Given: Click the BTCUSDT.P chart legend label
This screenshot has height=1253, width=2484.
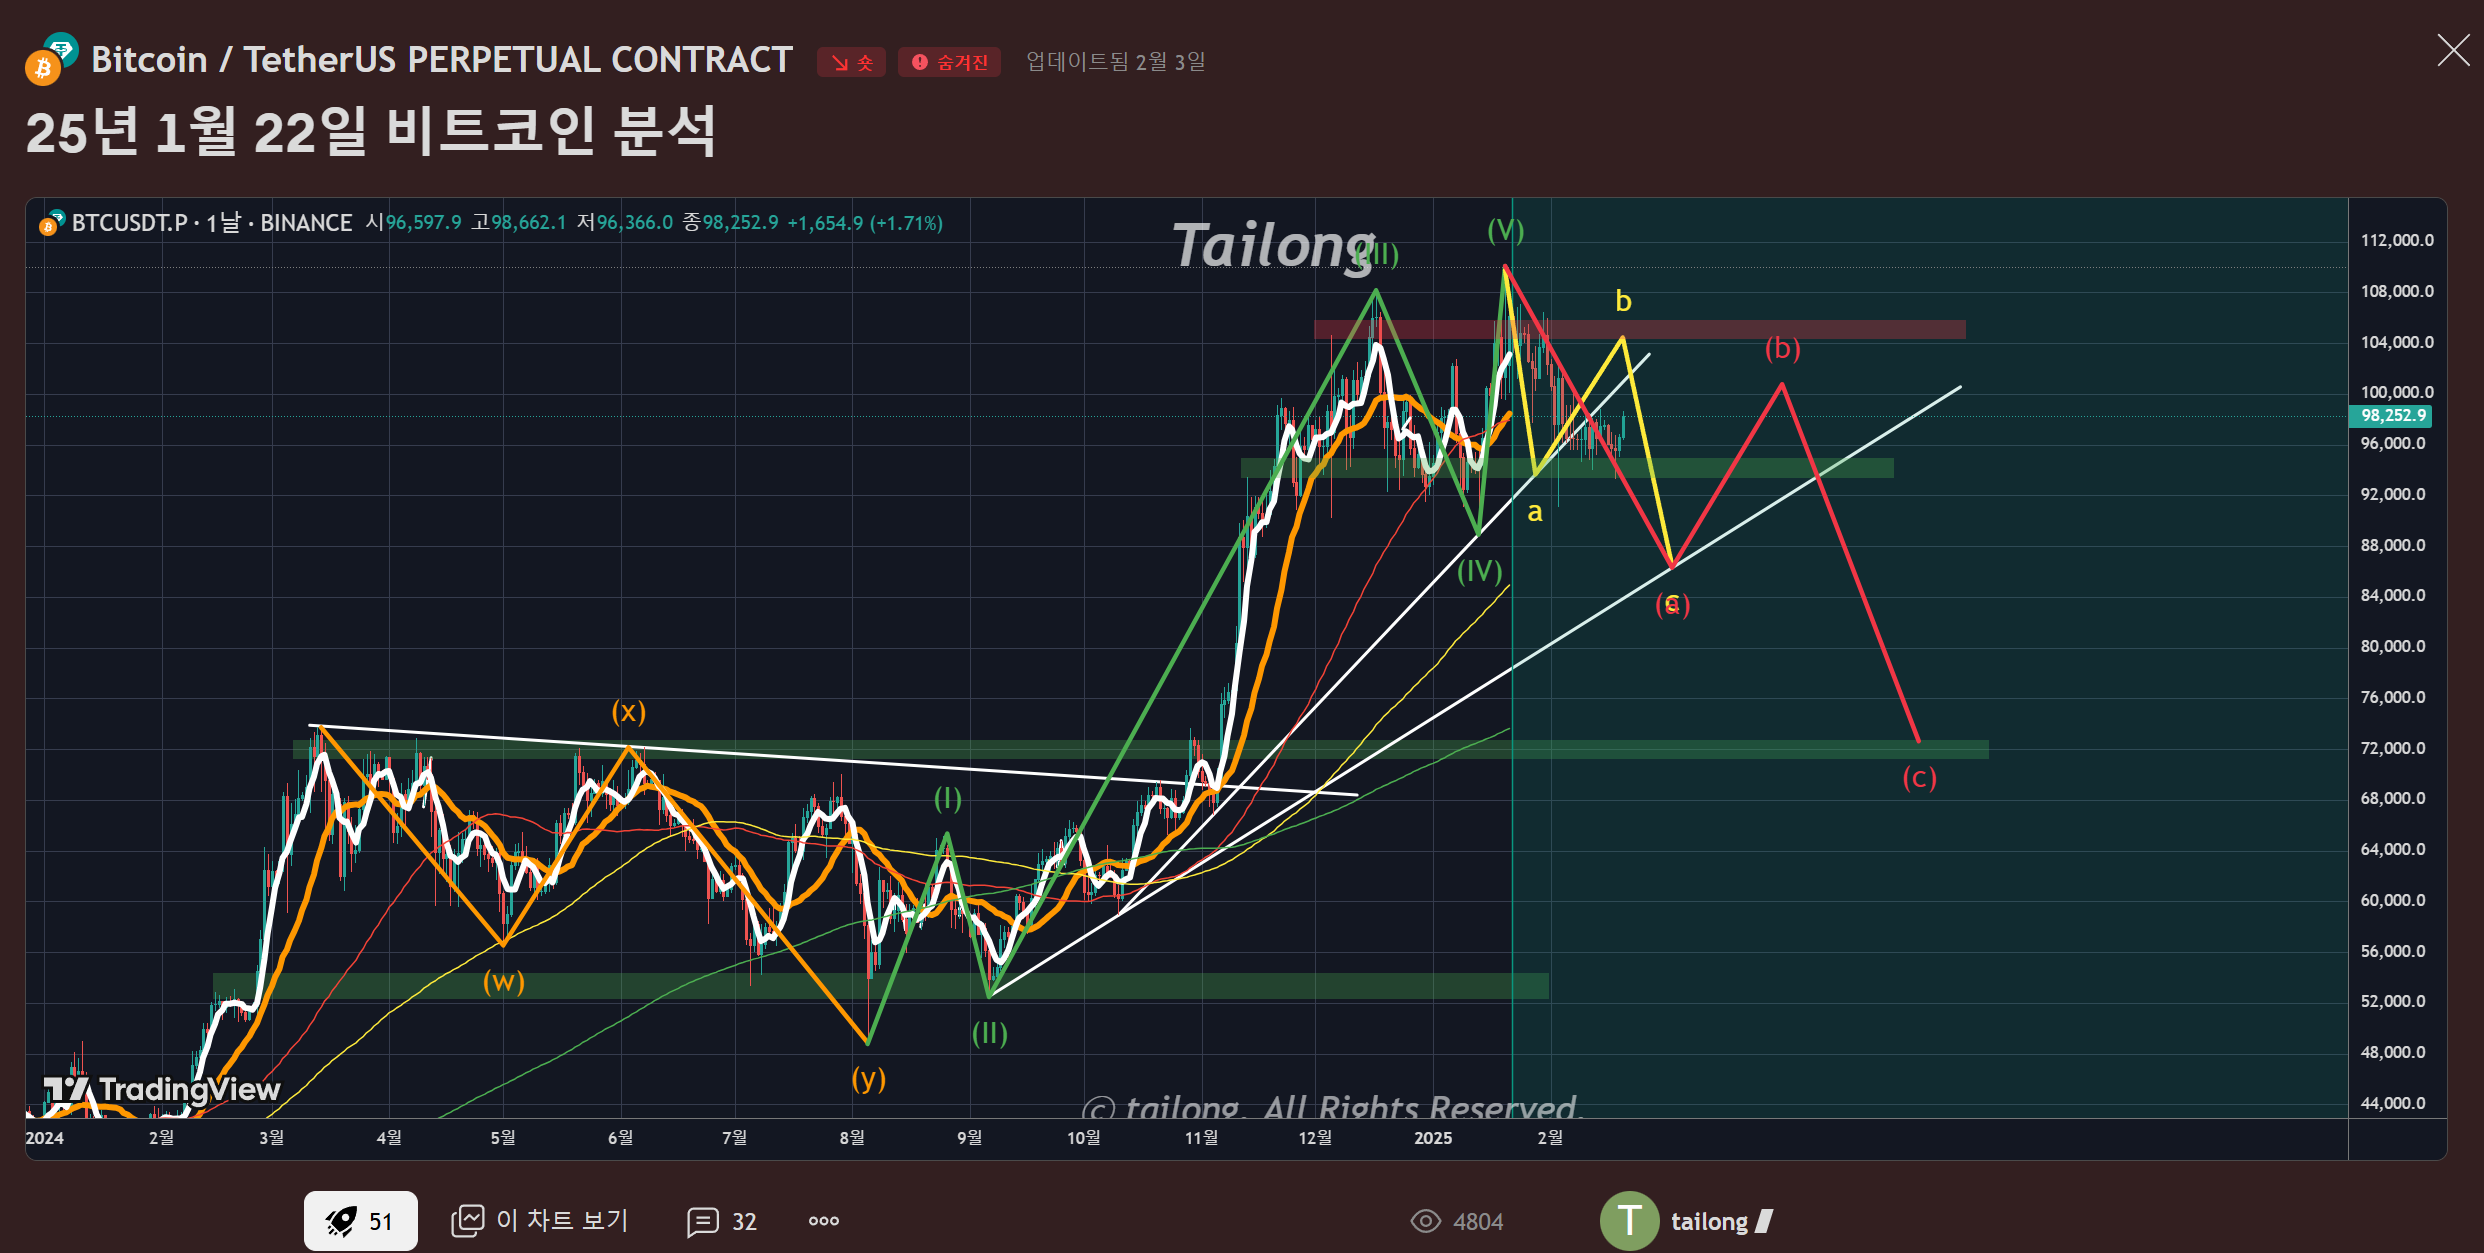Looking at the screenshot, I should [130, 223].
